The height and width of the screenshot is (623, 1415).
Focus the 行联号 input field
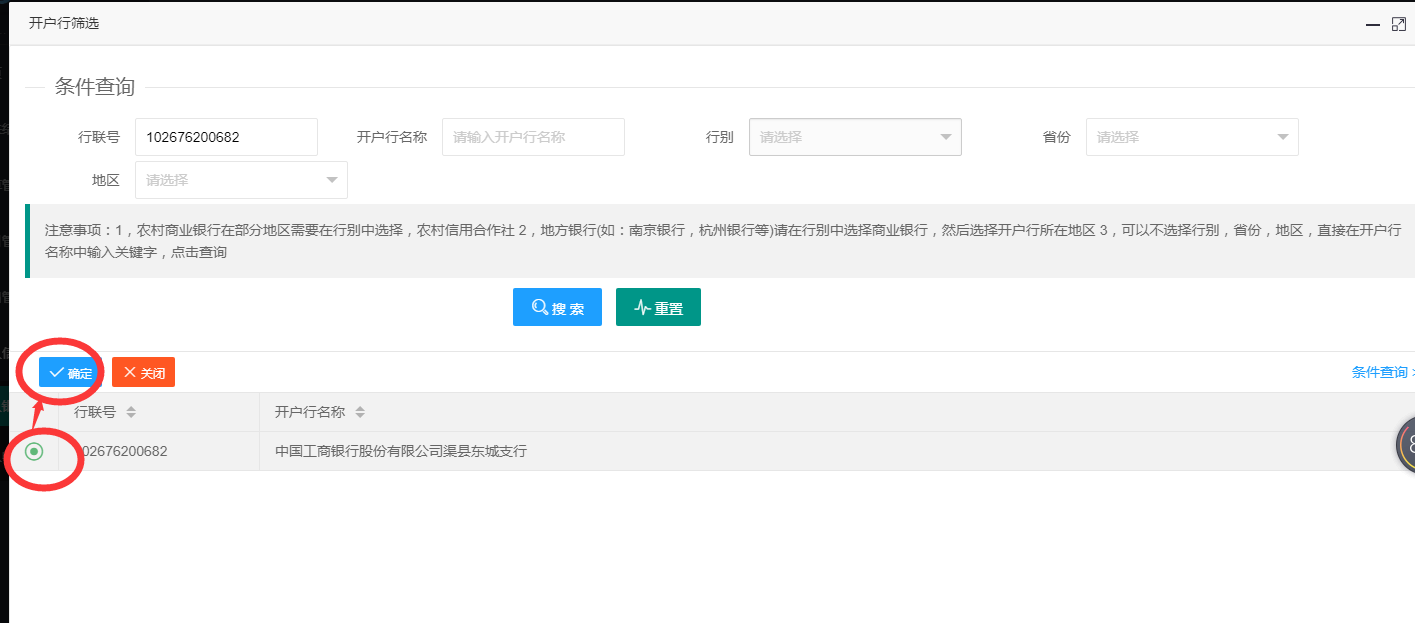226,137
